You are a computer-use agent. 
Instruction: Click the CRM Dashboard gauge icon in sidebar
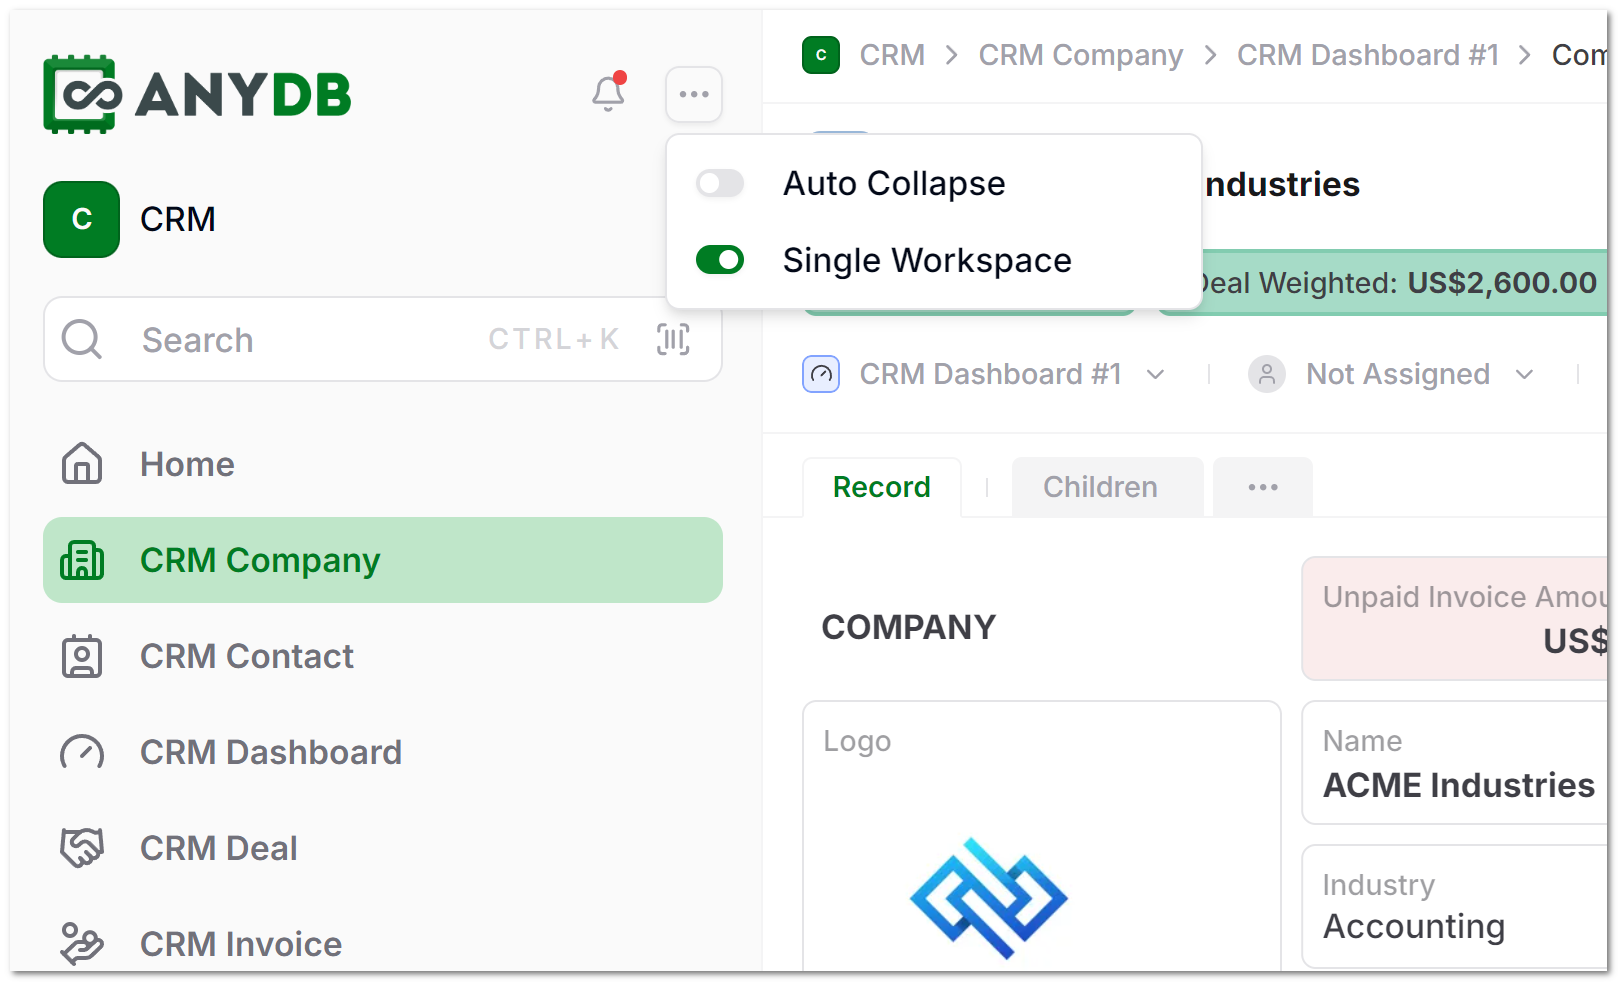pos(82,752)
